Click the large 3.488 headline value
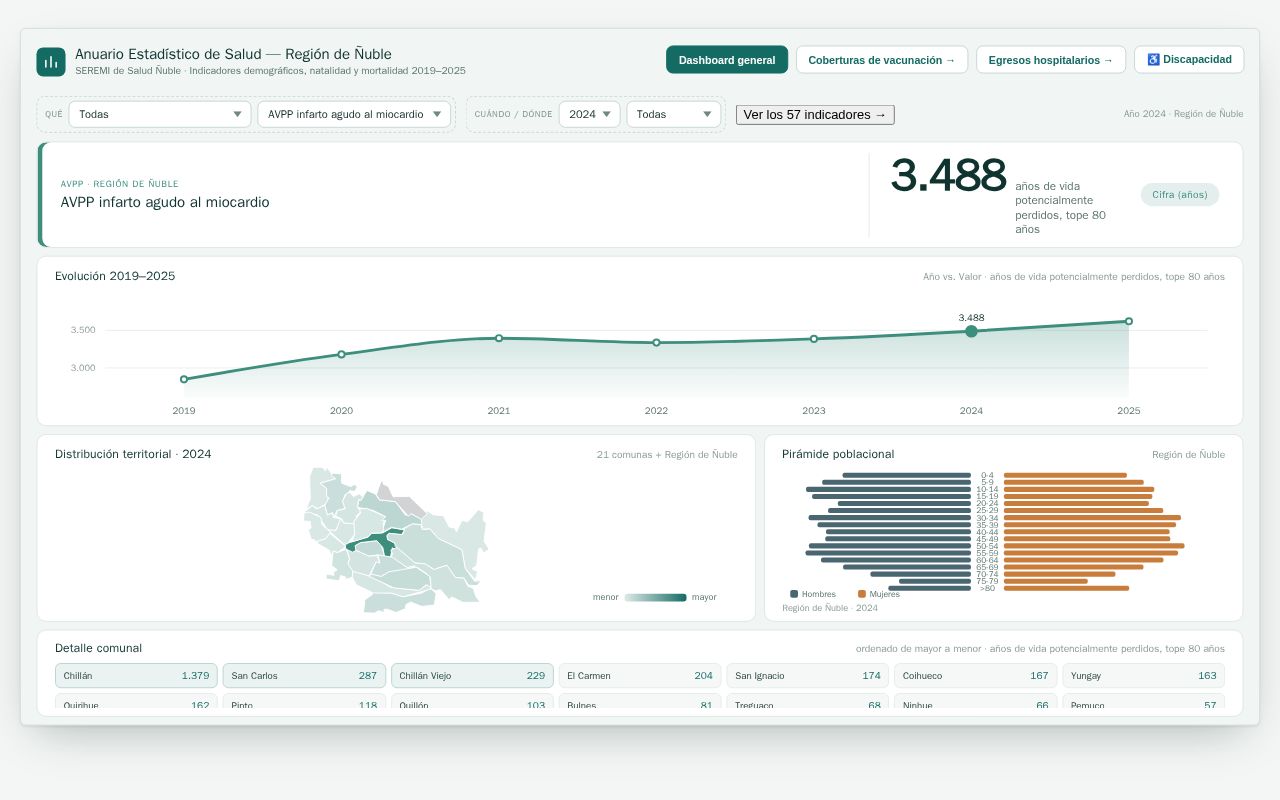Screen dimensions: 1280x800 point(948,176)
